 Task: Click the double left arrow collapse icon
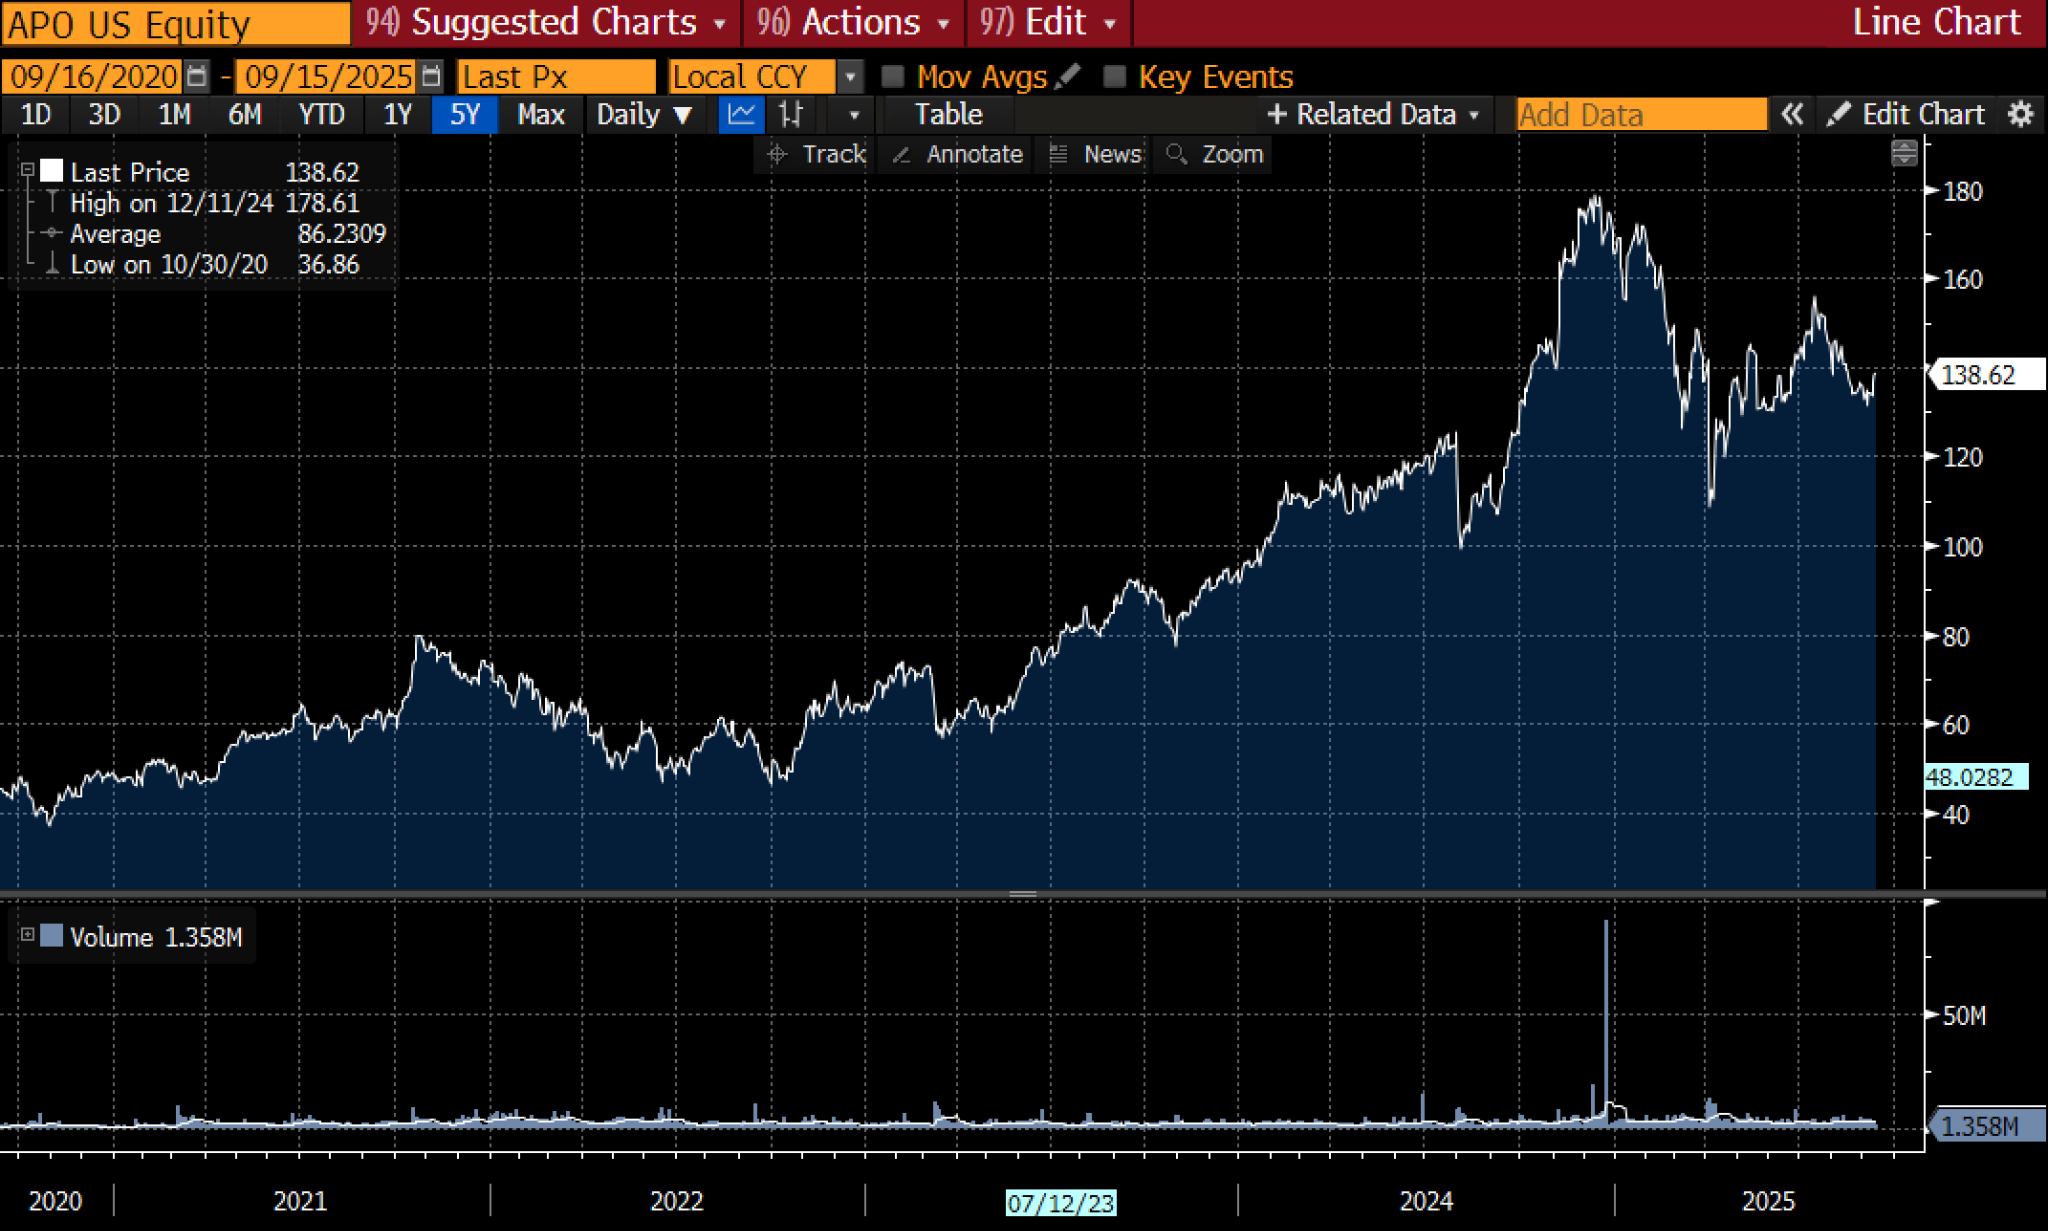1791,114
